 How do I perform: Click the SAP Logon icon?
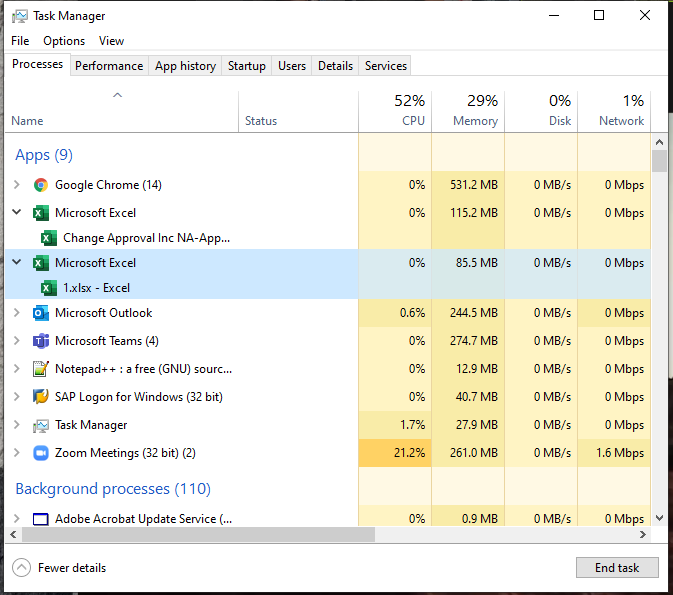[x=41, y=397]
